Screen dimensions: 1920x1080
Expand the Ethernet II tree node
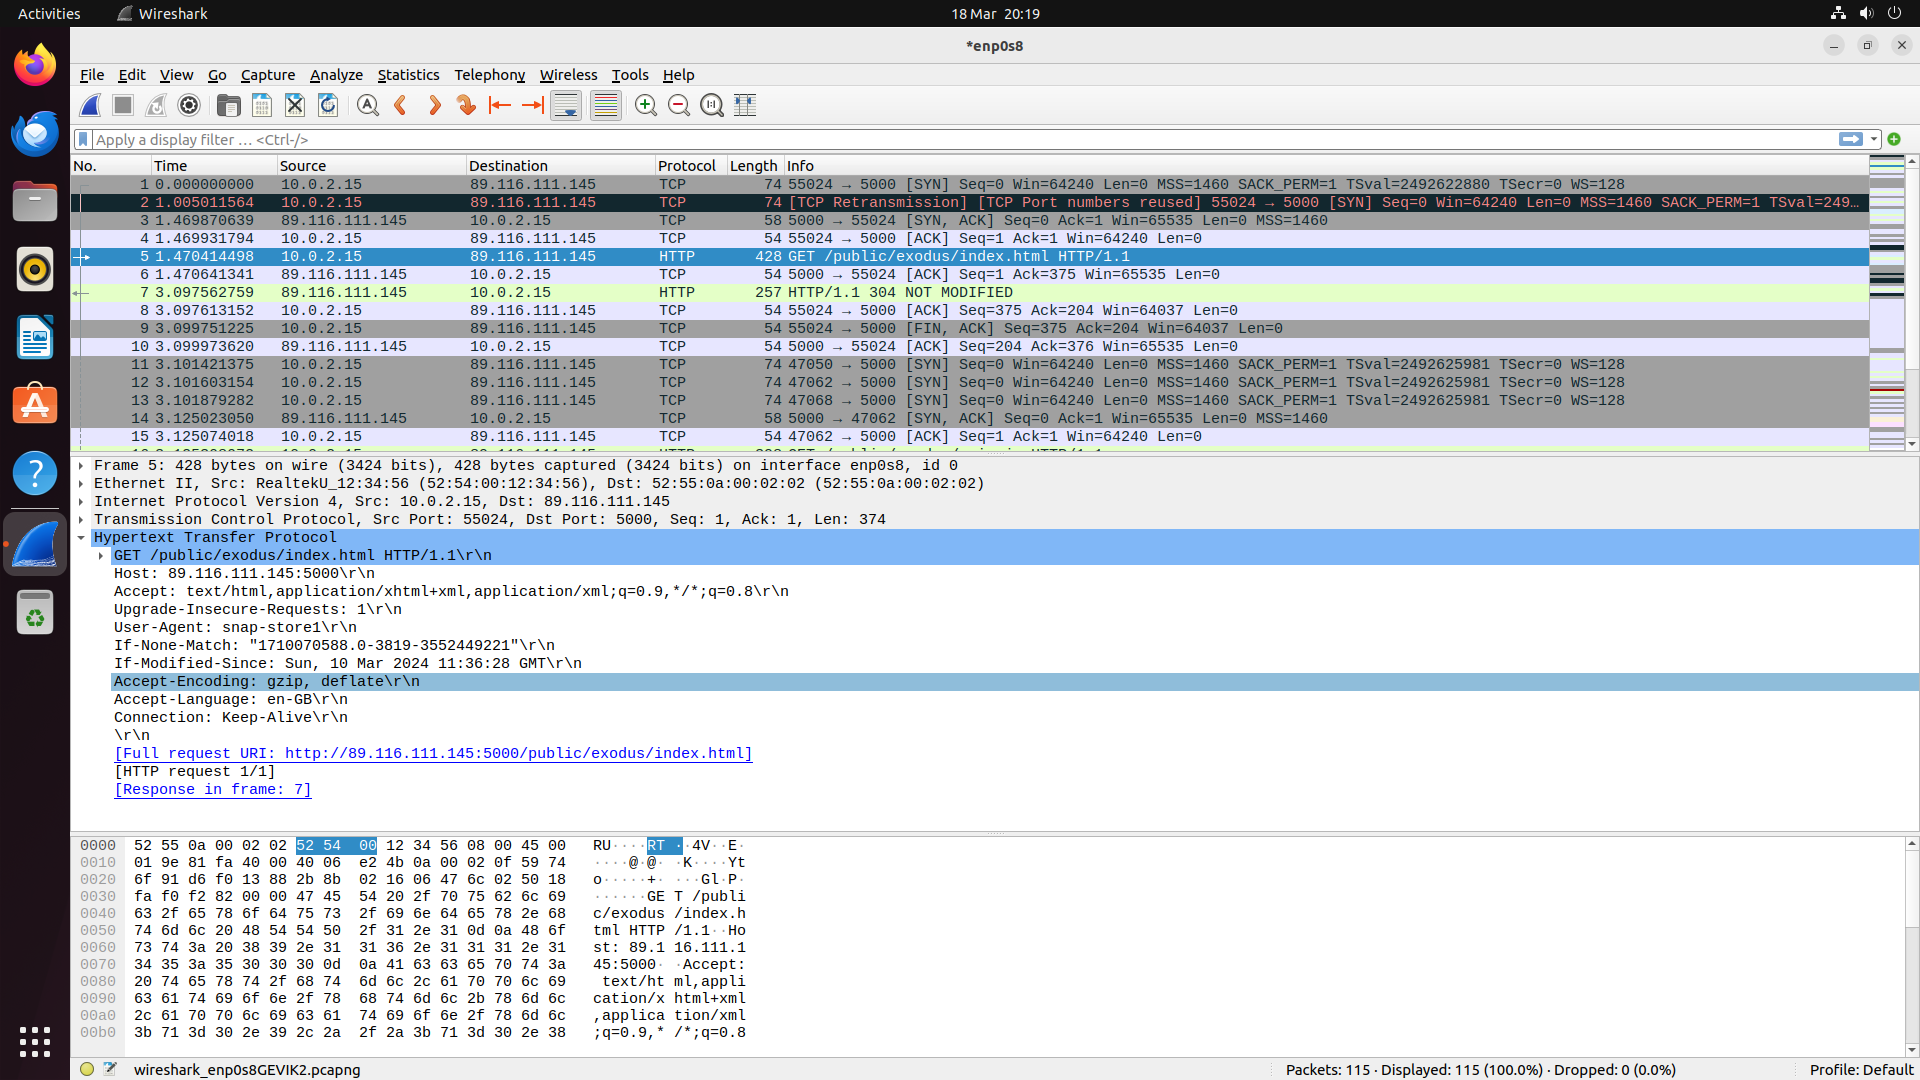[81, 484]
